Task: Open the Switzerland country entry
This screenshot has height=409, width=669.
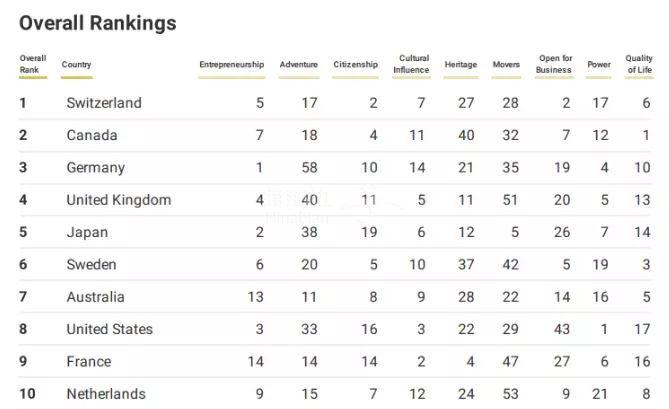Action: (104, 103)
